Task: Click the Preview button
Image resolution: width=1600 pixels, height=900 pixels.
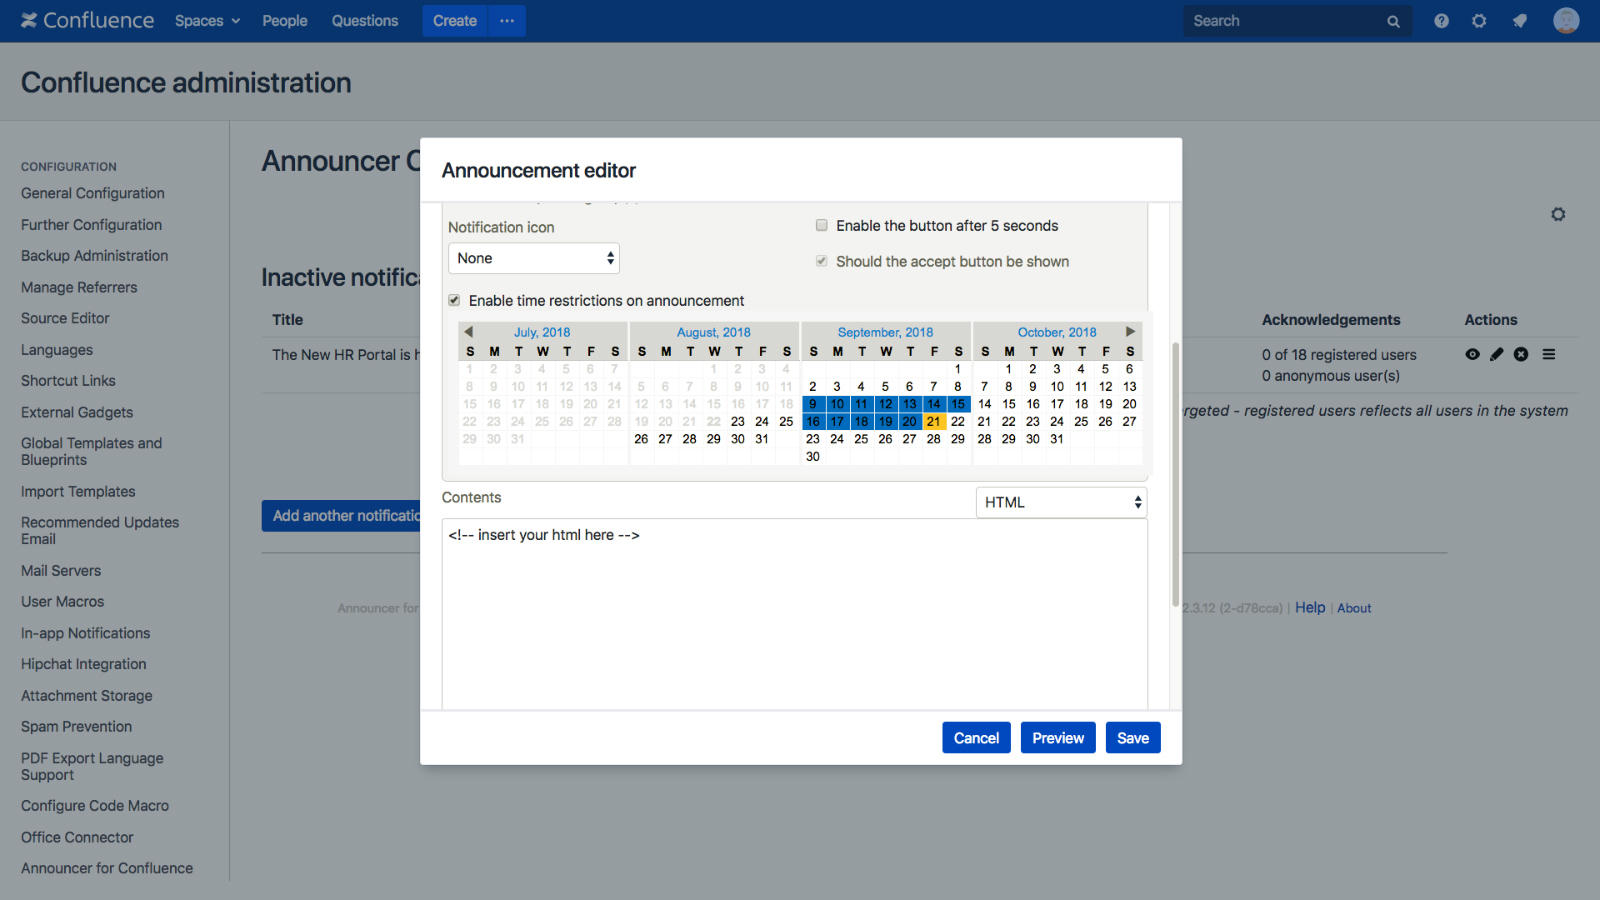Action: coord(1058,738)
